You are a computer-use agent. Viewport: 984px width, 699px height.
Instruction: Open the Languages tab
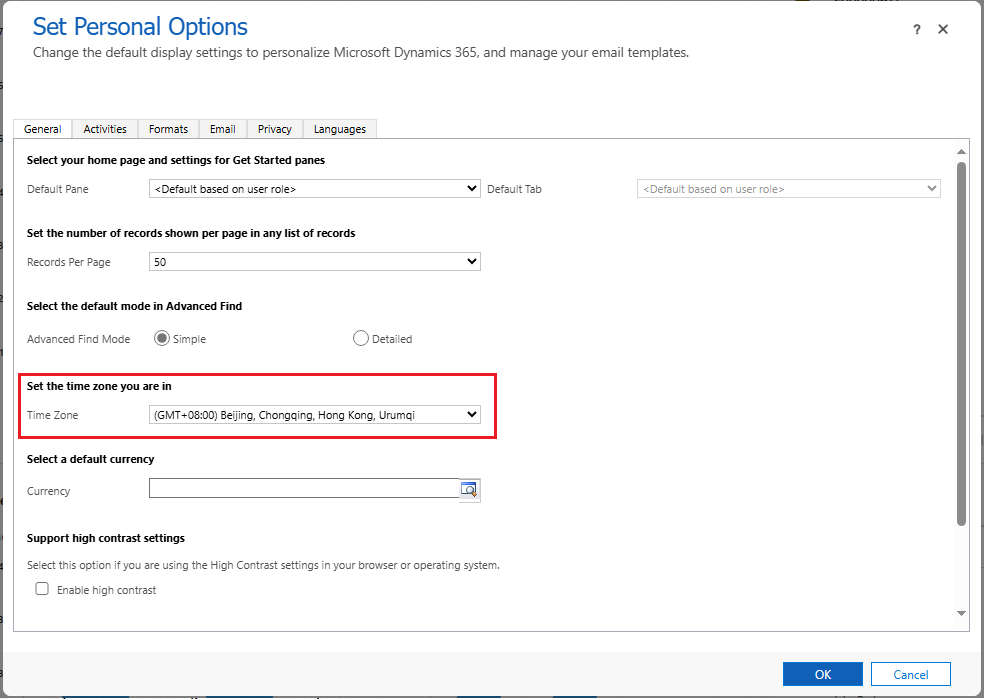[340, 129]
